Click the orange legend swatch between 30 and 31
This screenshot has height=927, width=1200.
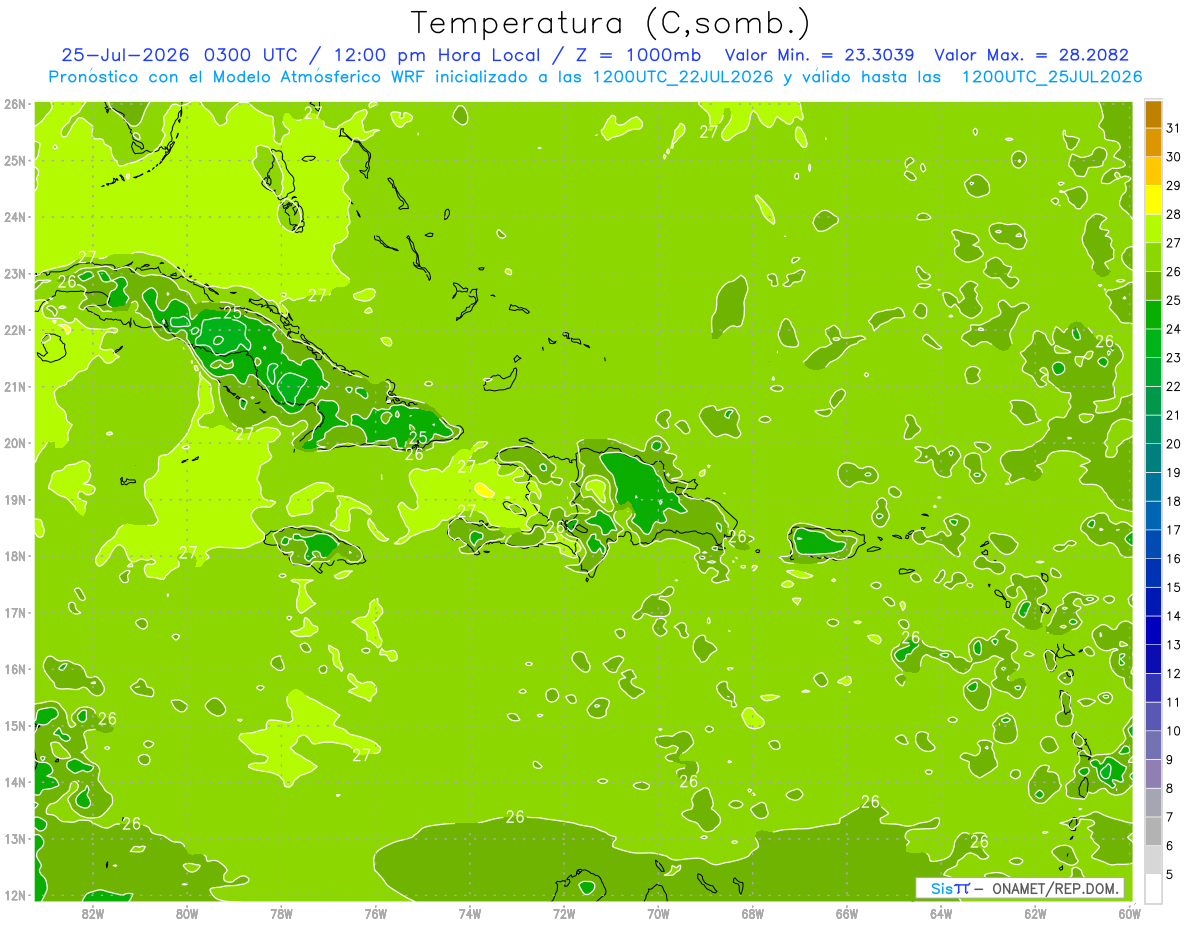(1153, 143)
